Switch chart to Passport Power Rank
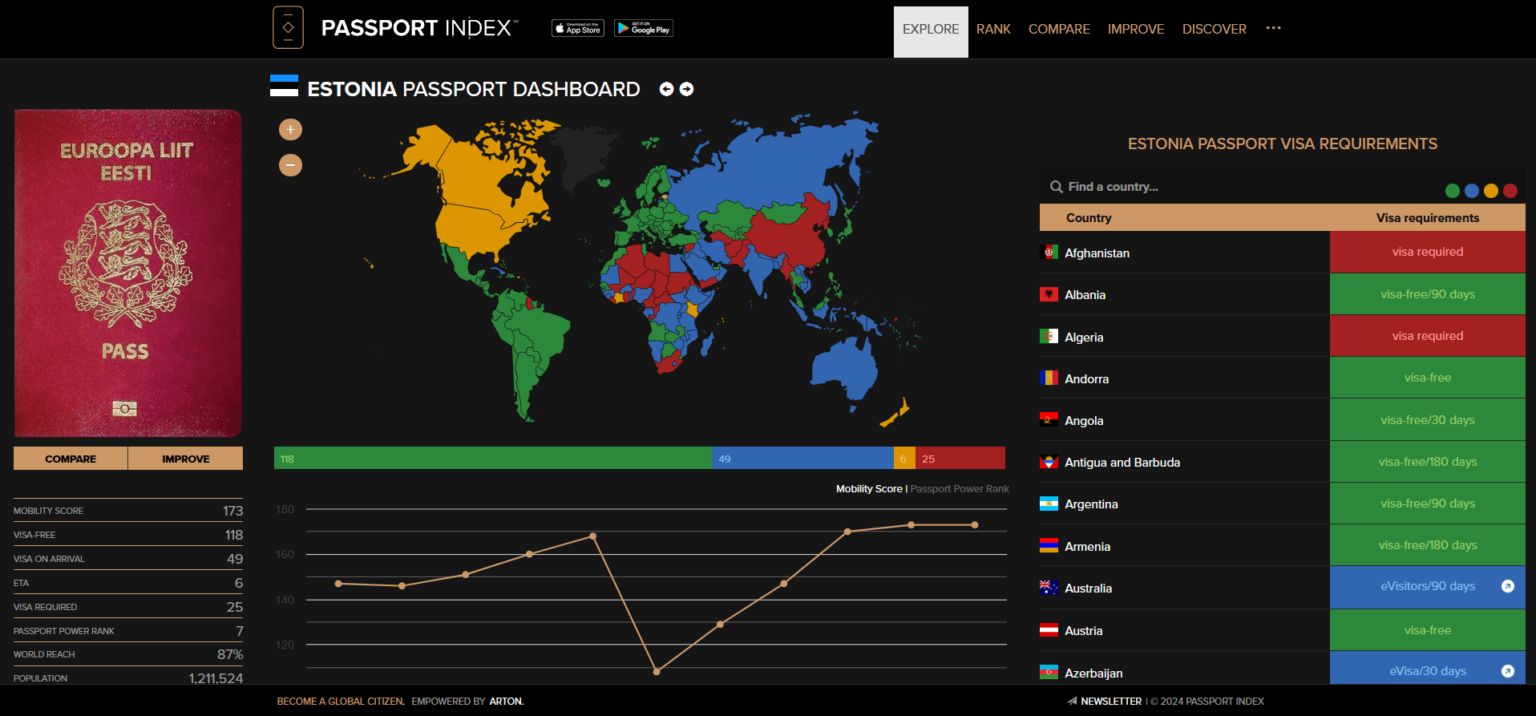1536x716 pixels. click(959, 489)
